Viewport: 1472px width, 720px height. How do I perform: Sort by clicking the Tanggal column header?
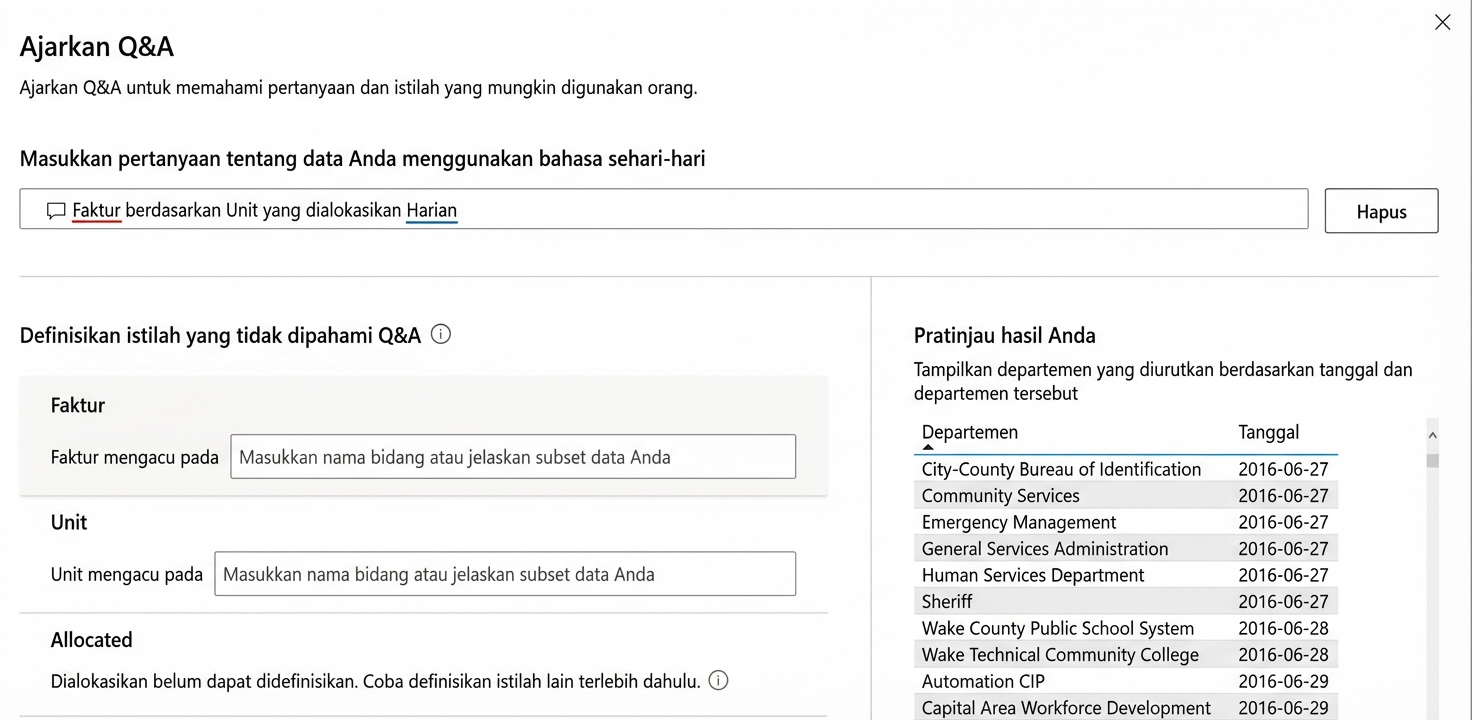[x=1268, y=432]
